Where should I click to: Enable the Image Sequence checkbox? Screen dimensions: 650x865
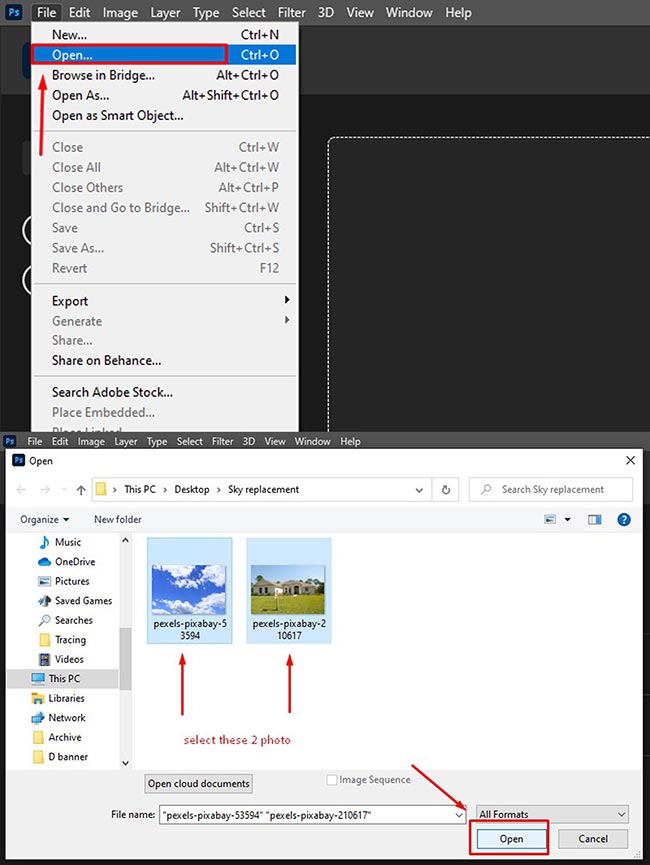pyautogui.click(x=332, y=780)
